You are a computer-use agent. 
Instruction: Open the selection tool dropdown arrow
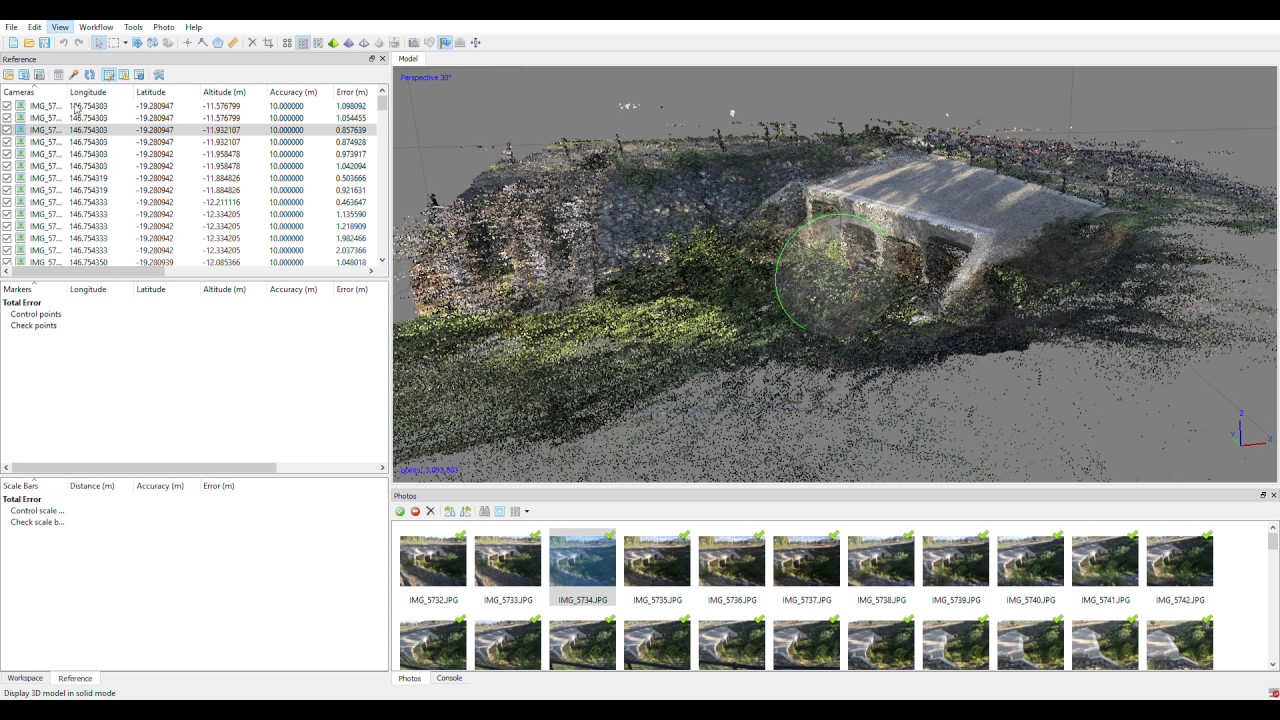tap(125, 43)
